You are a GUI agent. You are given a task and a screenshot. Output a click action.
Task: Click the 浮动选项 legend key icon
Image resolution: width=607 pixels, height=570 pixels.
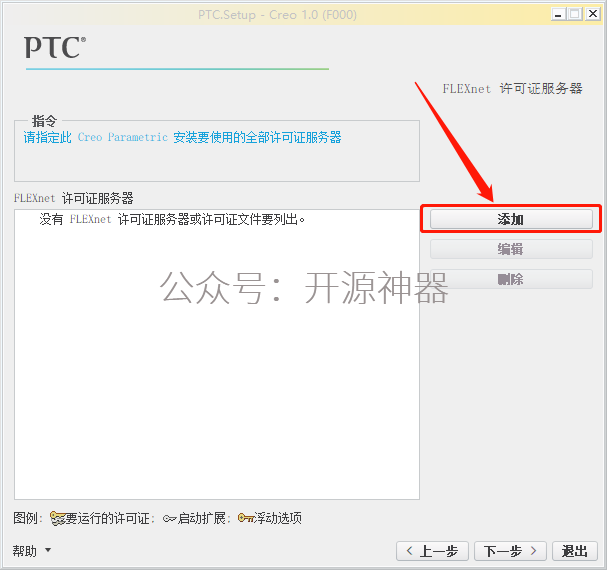(x=245, y=518)
